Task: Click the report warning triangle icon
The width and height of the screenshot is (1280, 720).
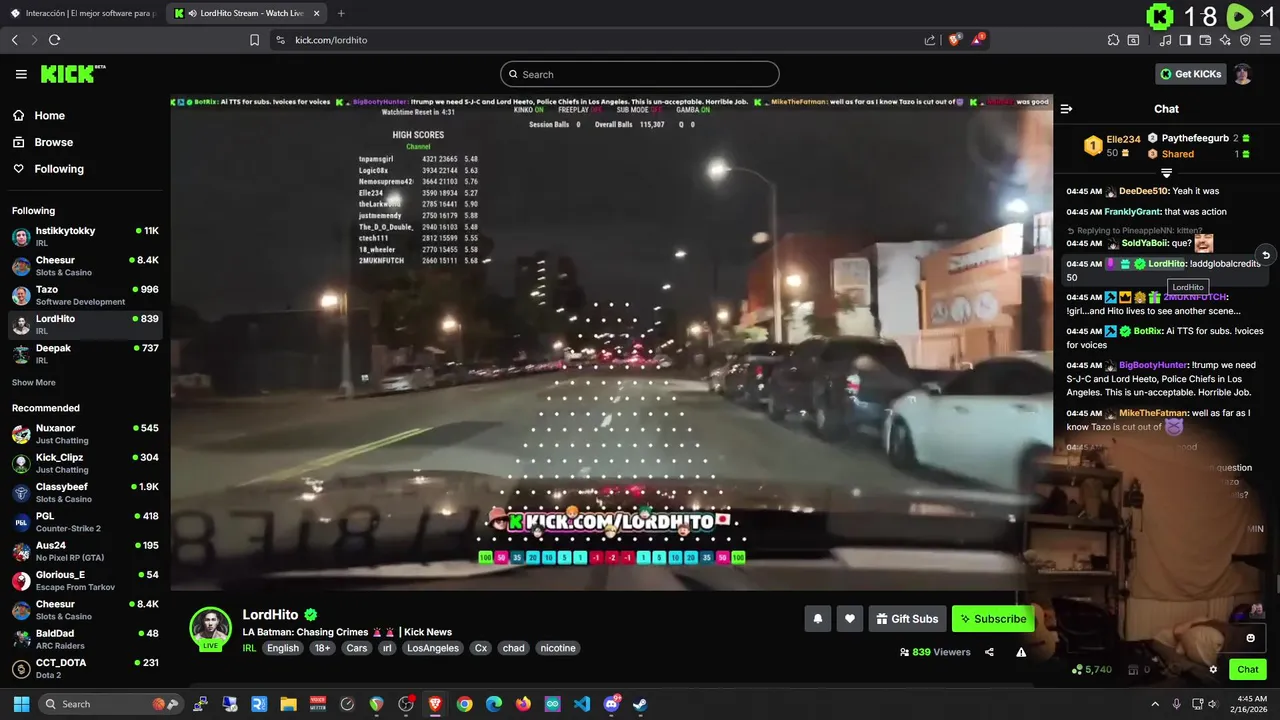Action: pyautogui.click(x=1021, y=652)
